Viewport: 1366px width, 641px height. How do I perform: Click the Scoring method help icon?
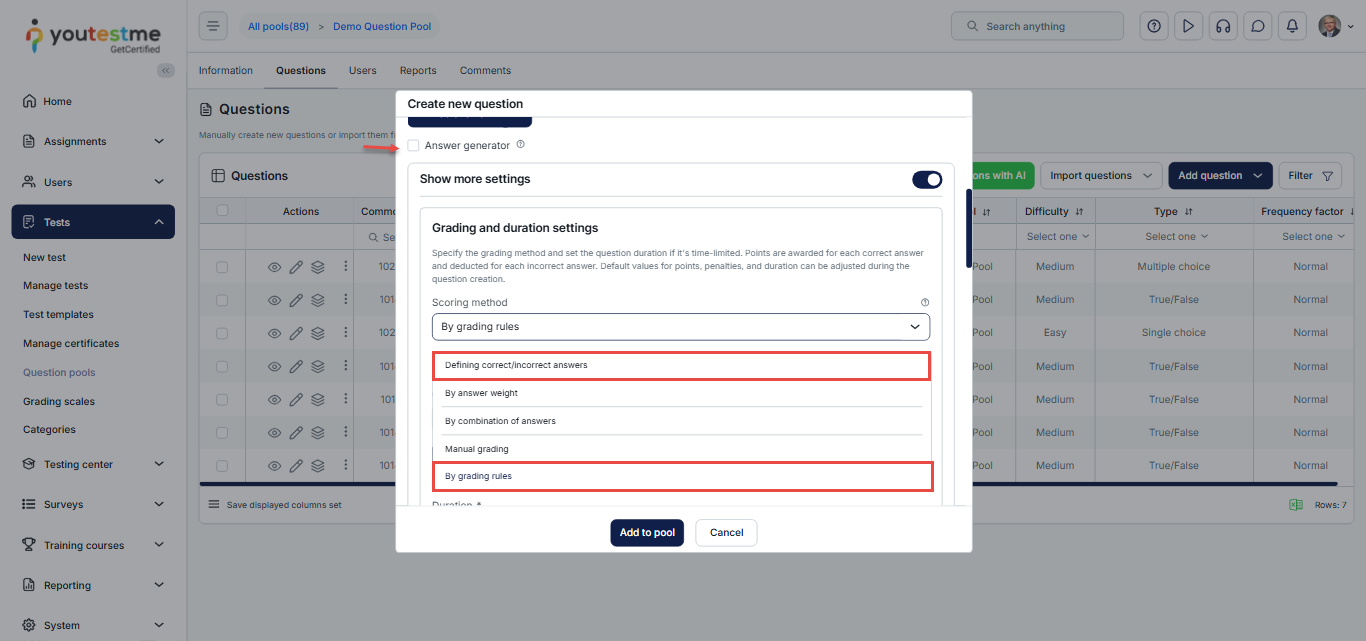tap(924, 302)
